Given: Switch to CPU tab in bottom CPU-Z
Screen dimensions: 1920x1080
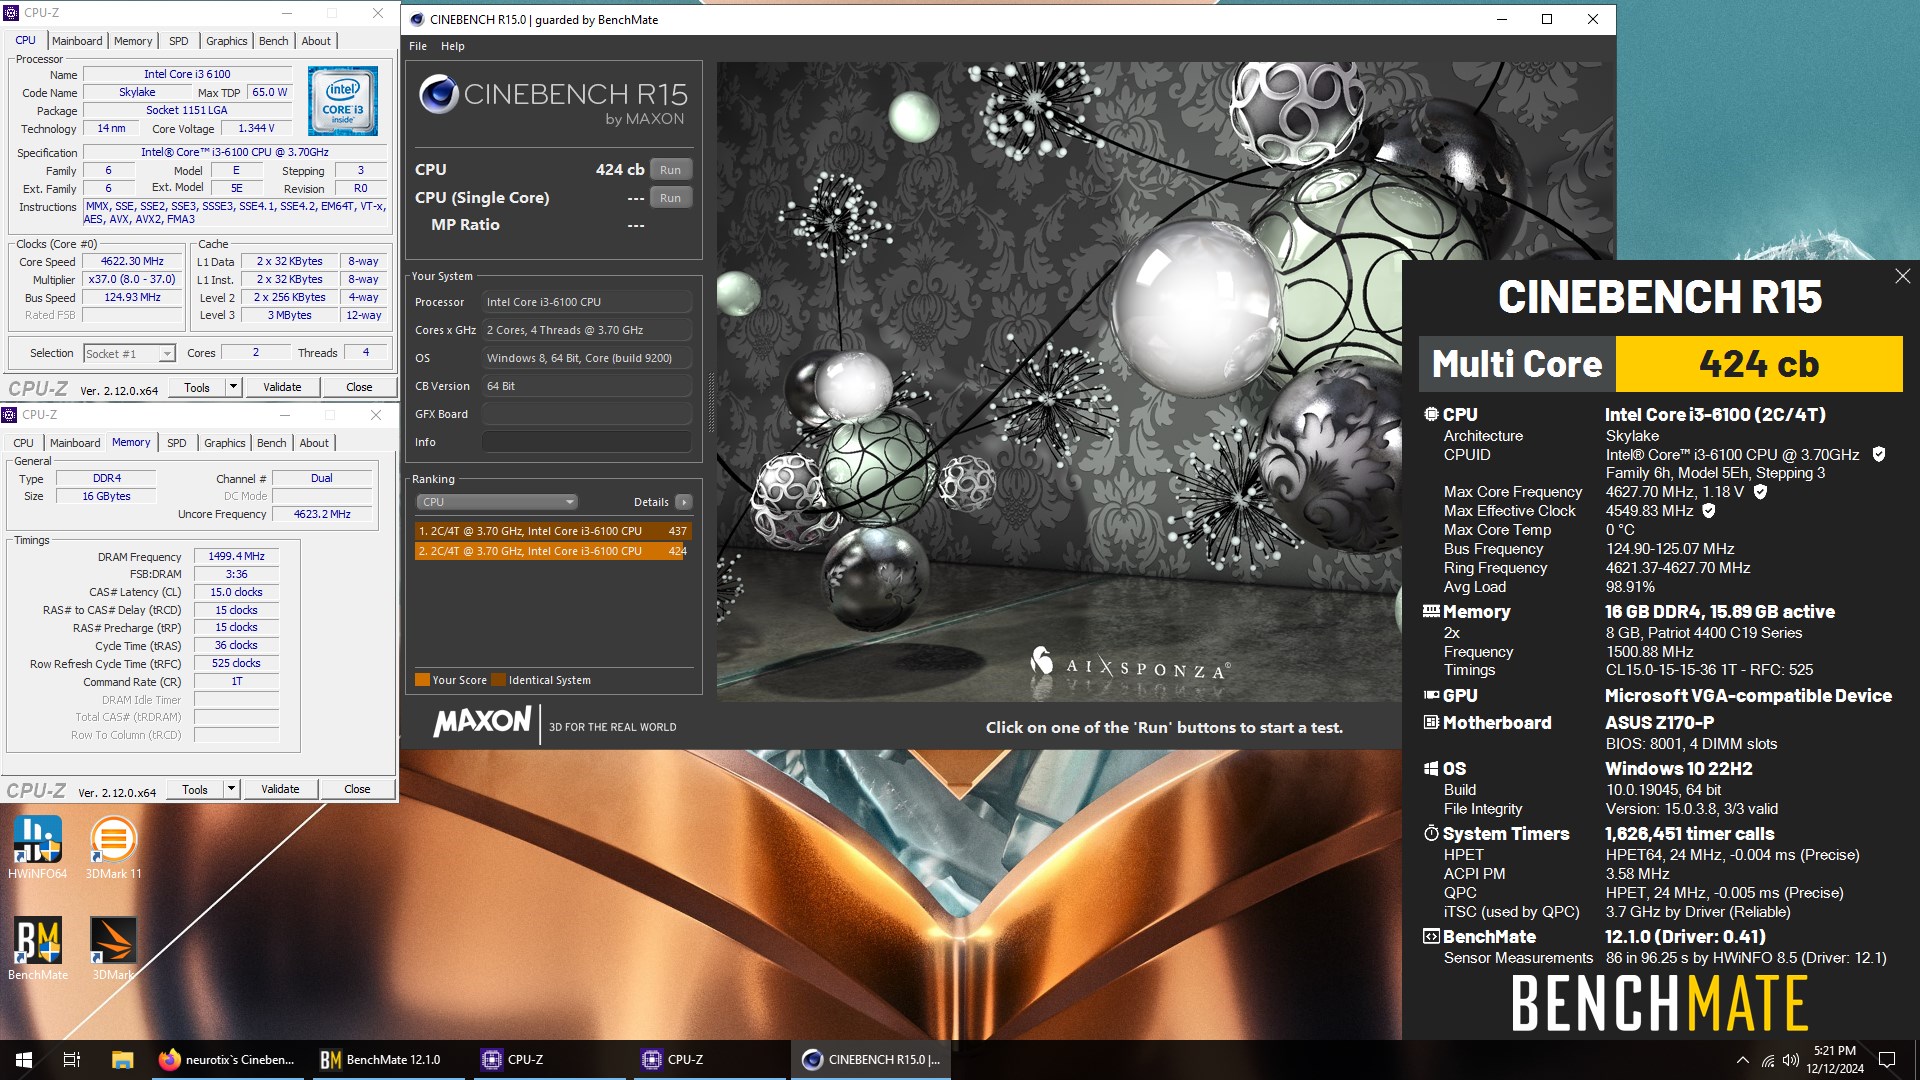Looking at the screenshot, I should 23,443.
